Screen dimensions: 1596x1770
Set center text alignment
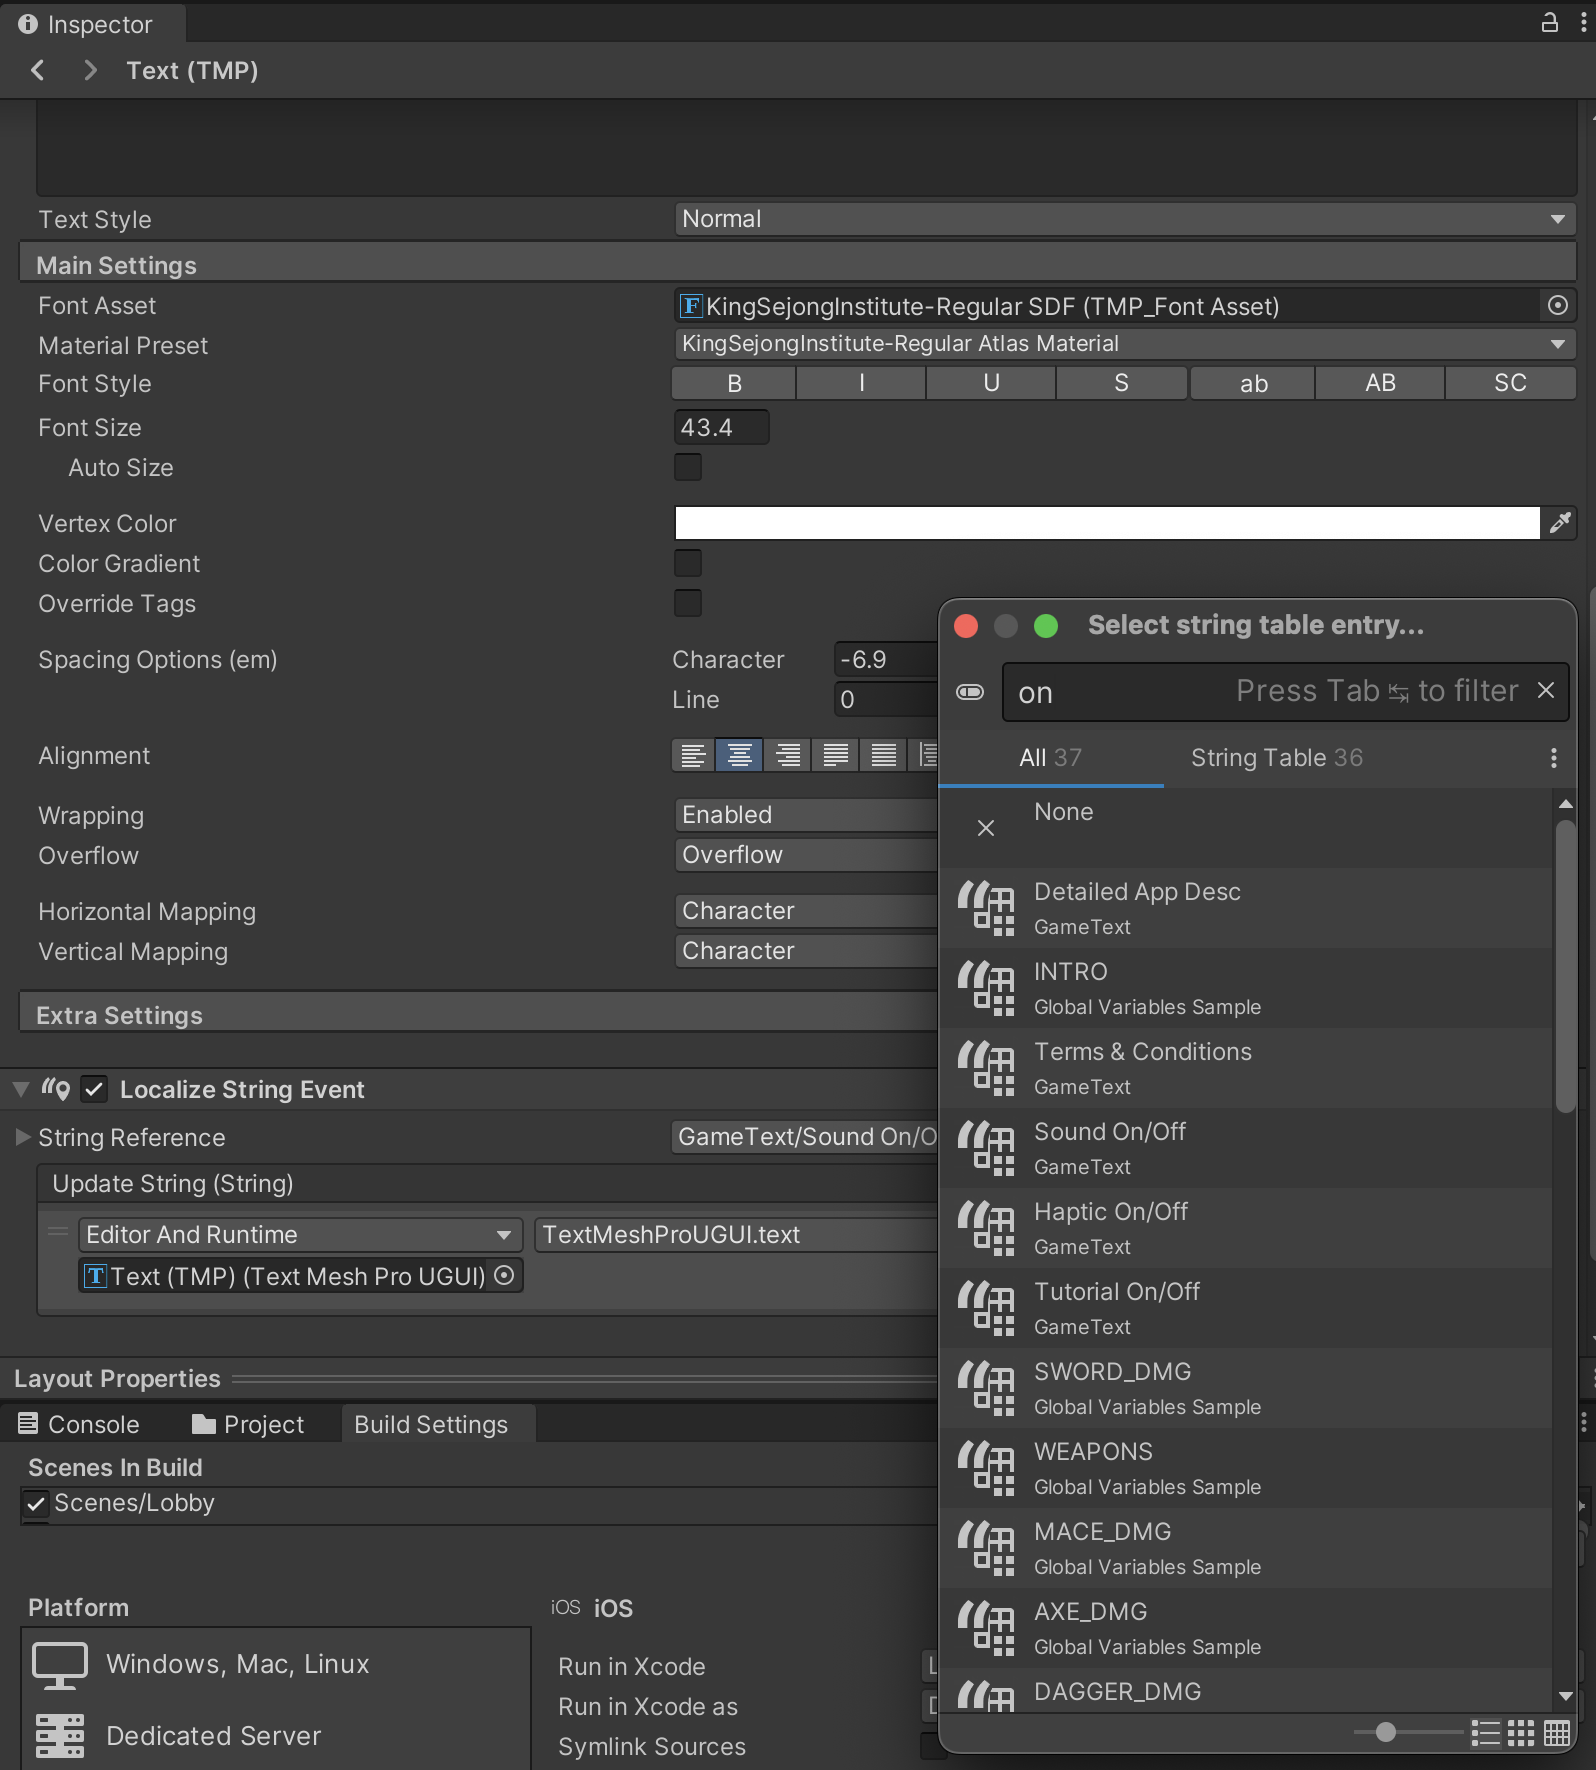point(740,755)
